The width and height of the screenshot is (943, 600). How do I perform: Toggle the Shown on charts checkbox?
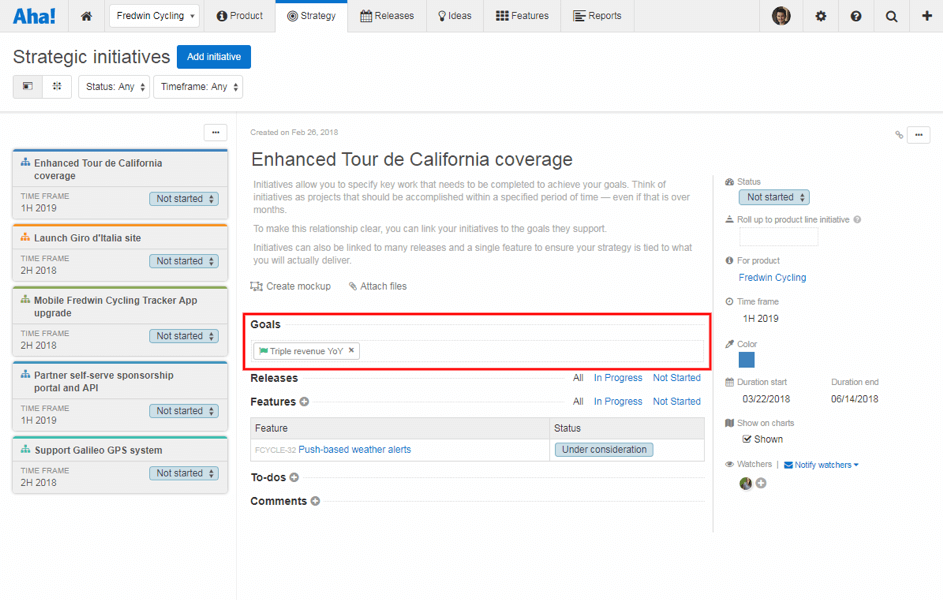point(747,439)
